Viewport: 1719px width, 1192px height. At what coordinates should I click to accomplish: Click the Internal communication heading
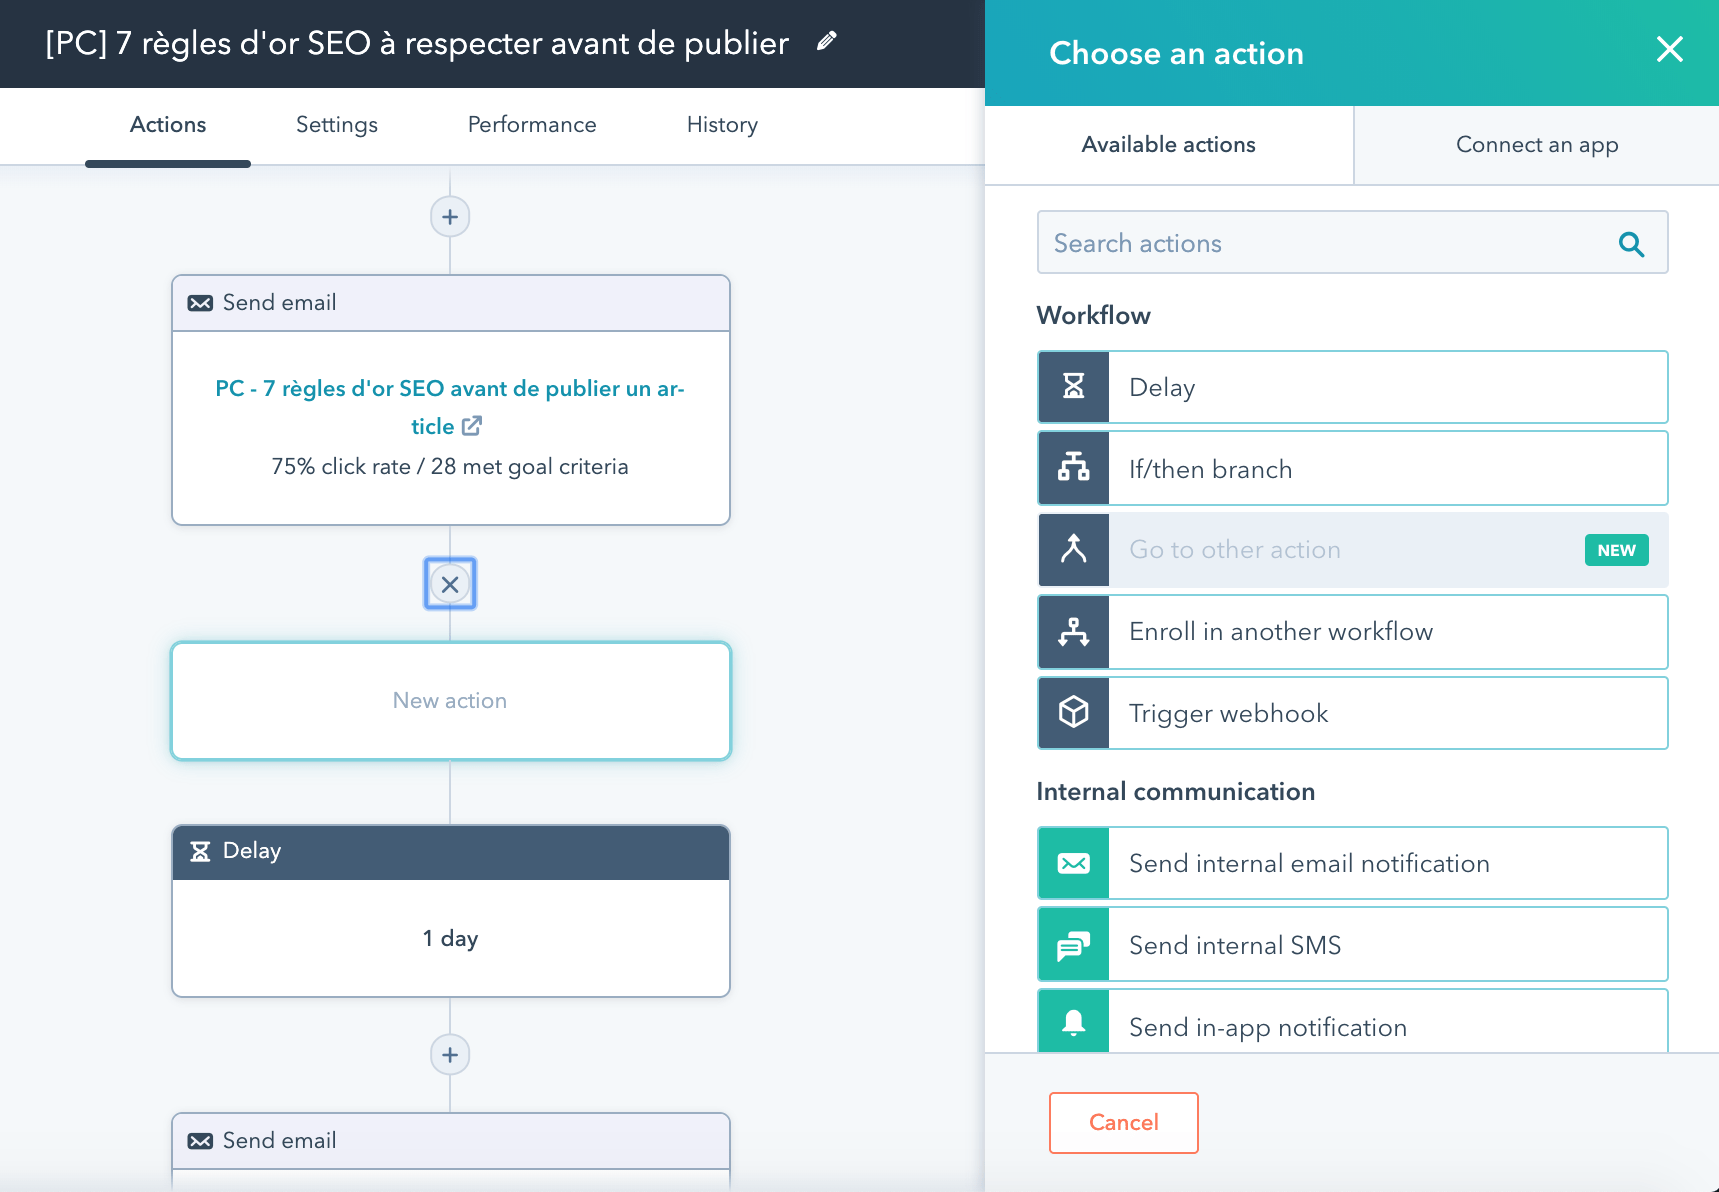[1175, 792]
